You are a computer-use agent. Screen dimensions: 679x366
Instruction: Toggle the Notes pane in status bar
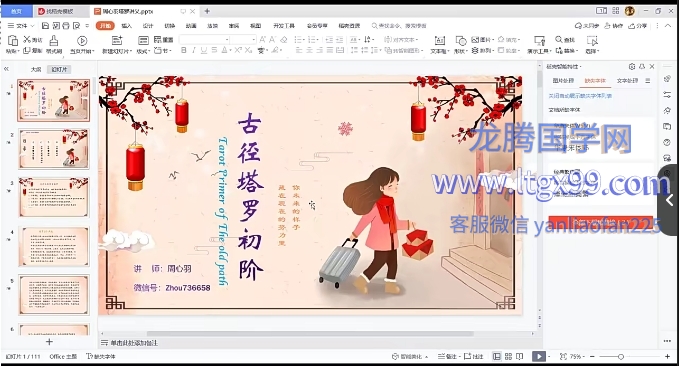[x=447, y=356]
